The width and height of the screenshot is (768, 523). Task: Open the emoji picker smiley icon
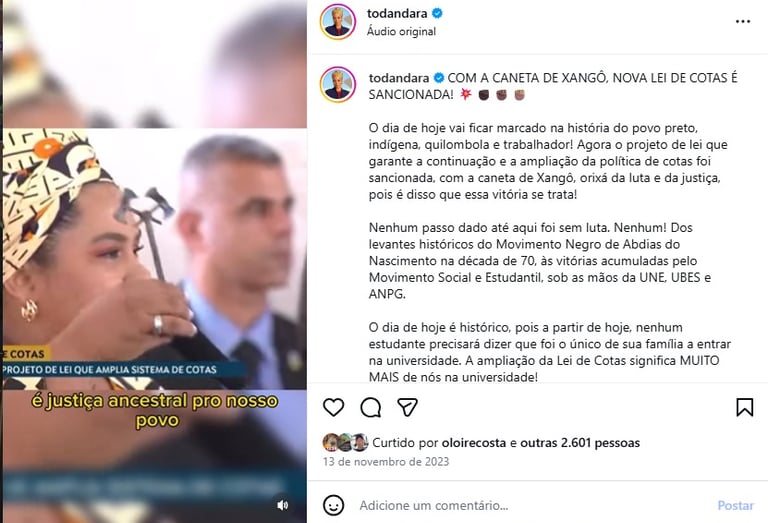(x=334, y=505)
